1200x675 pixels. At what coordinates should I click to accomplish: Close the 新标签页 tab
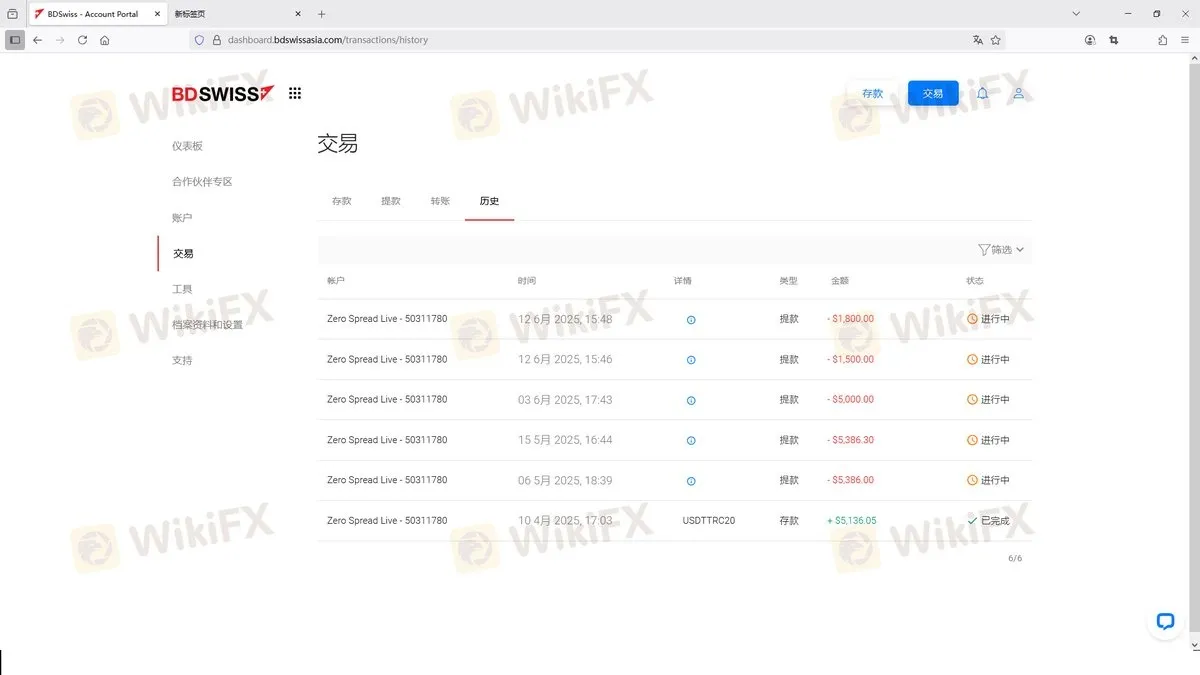pyautogui.click(x=298, y=14)
